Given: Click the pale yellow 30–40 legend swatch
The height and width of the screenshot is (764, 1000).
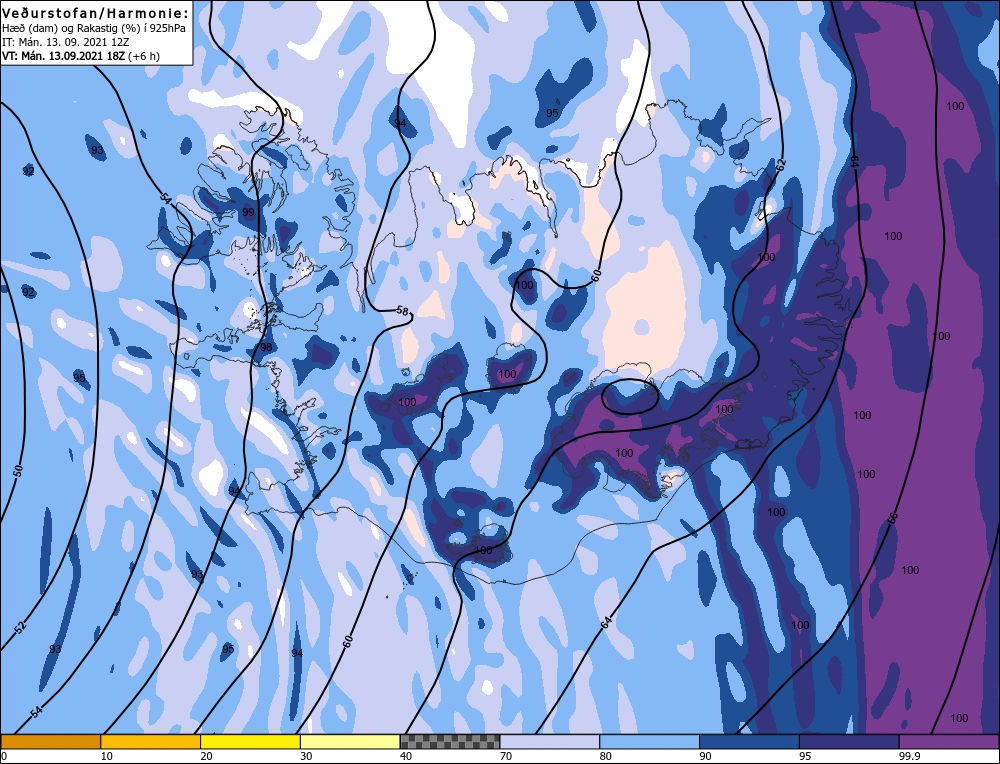Looking at the screenshot, I should point(350,741).
